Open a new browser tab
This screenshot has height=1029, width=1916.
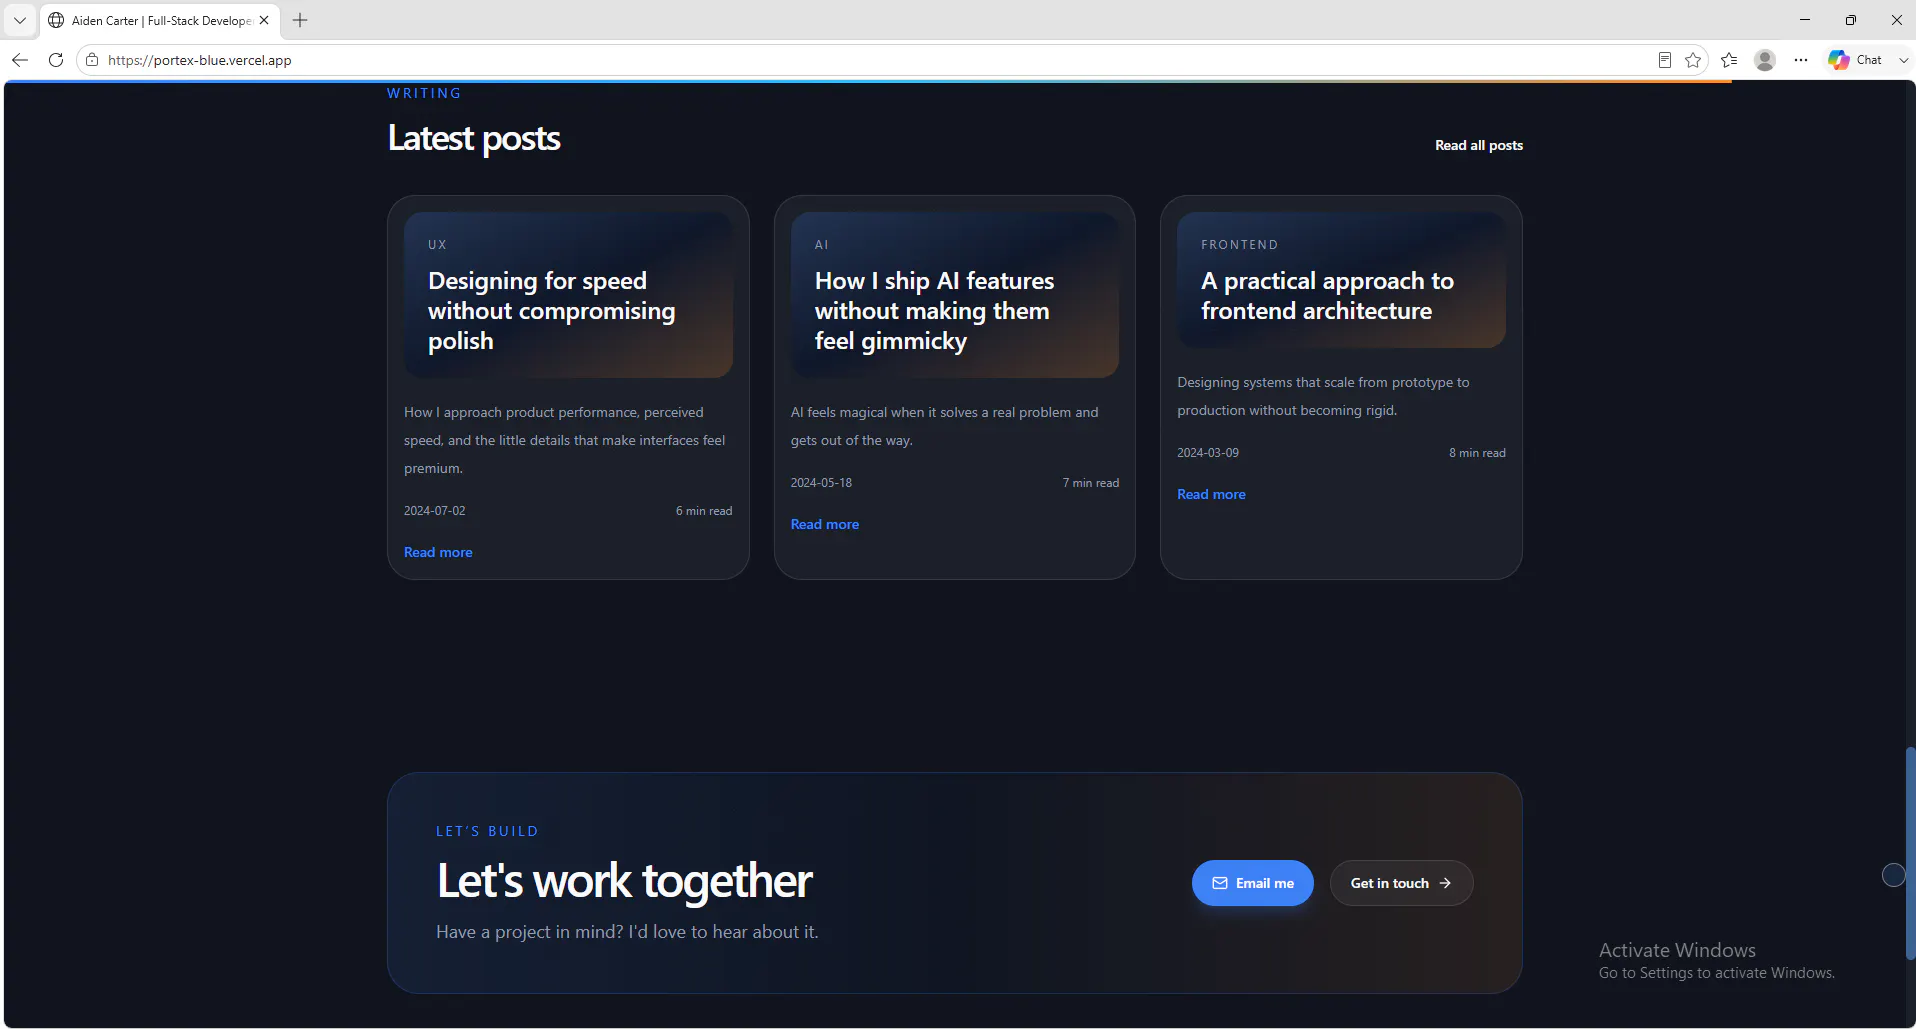click(x=300, y=20)
